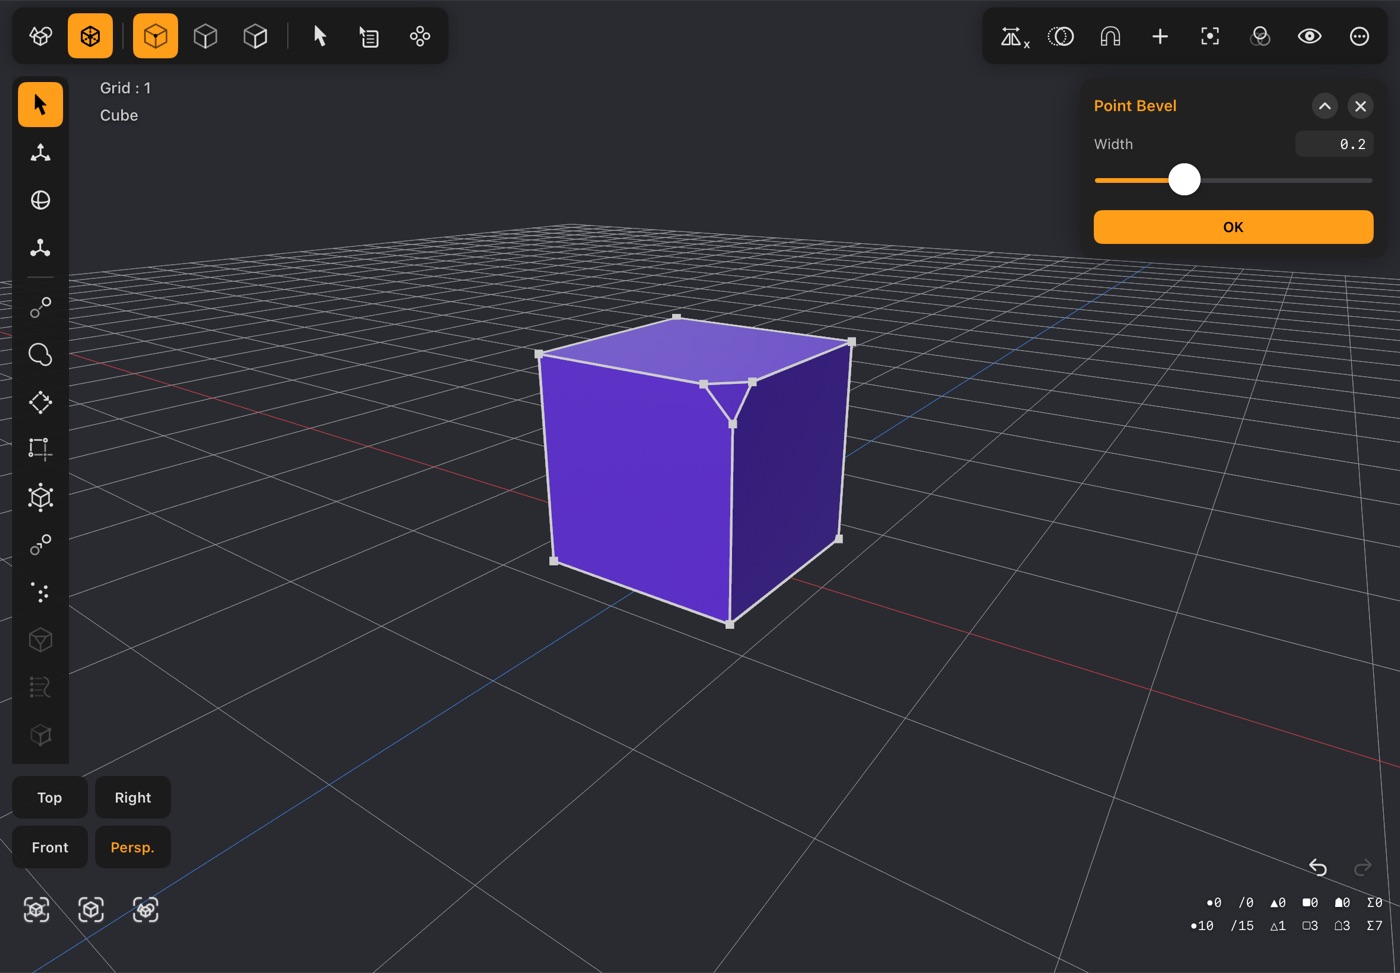Screen dimensions: 1400x973
Task: Toggle the eye visibility icon
Action: (1309, 37)
